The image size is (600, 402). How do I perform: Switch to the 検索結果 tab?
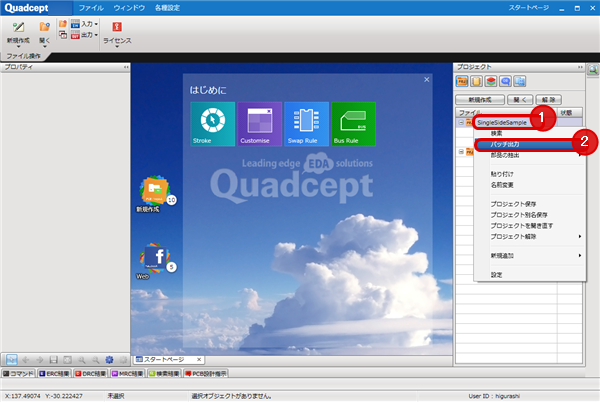[x=164, y=374]
